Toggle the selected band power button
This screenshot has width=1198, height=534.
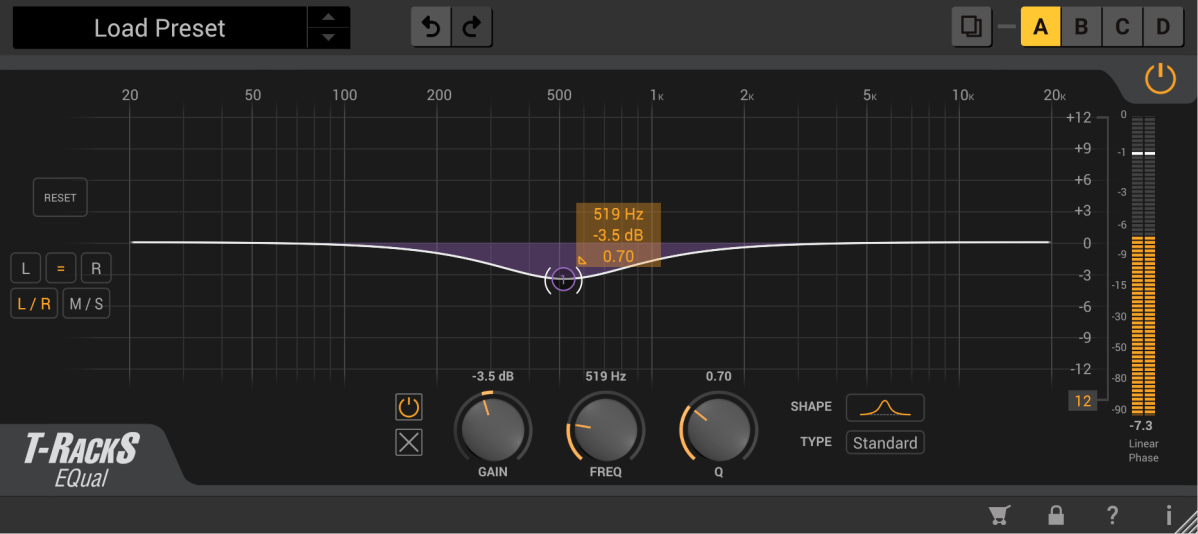409,407
